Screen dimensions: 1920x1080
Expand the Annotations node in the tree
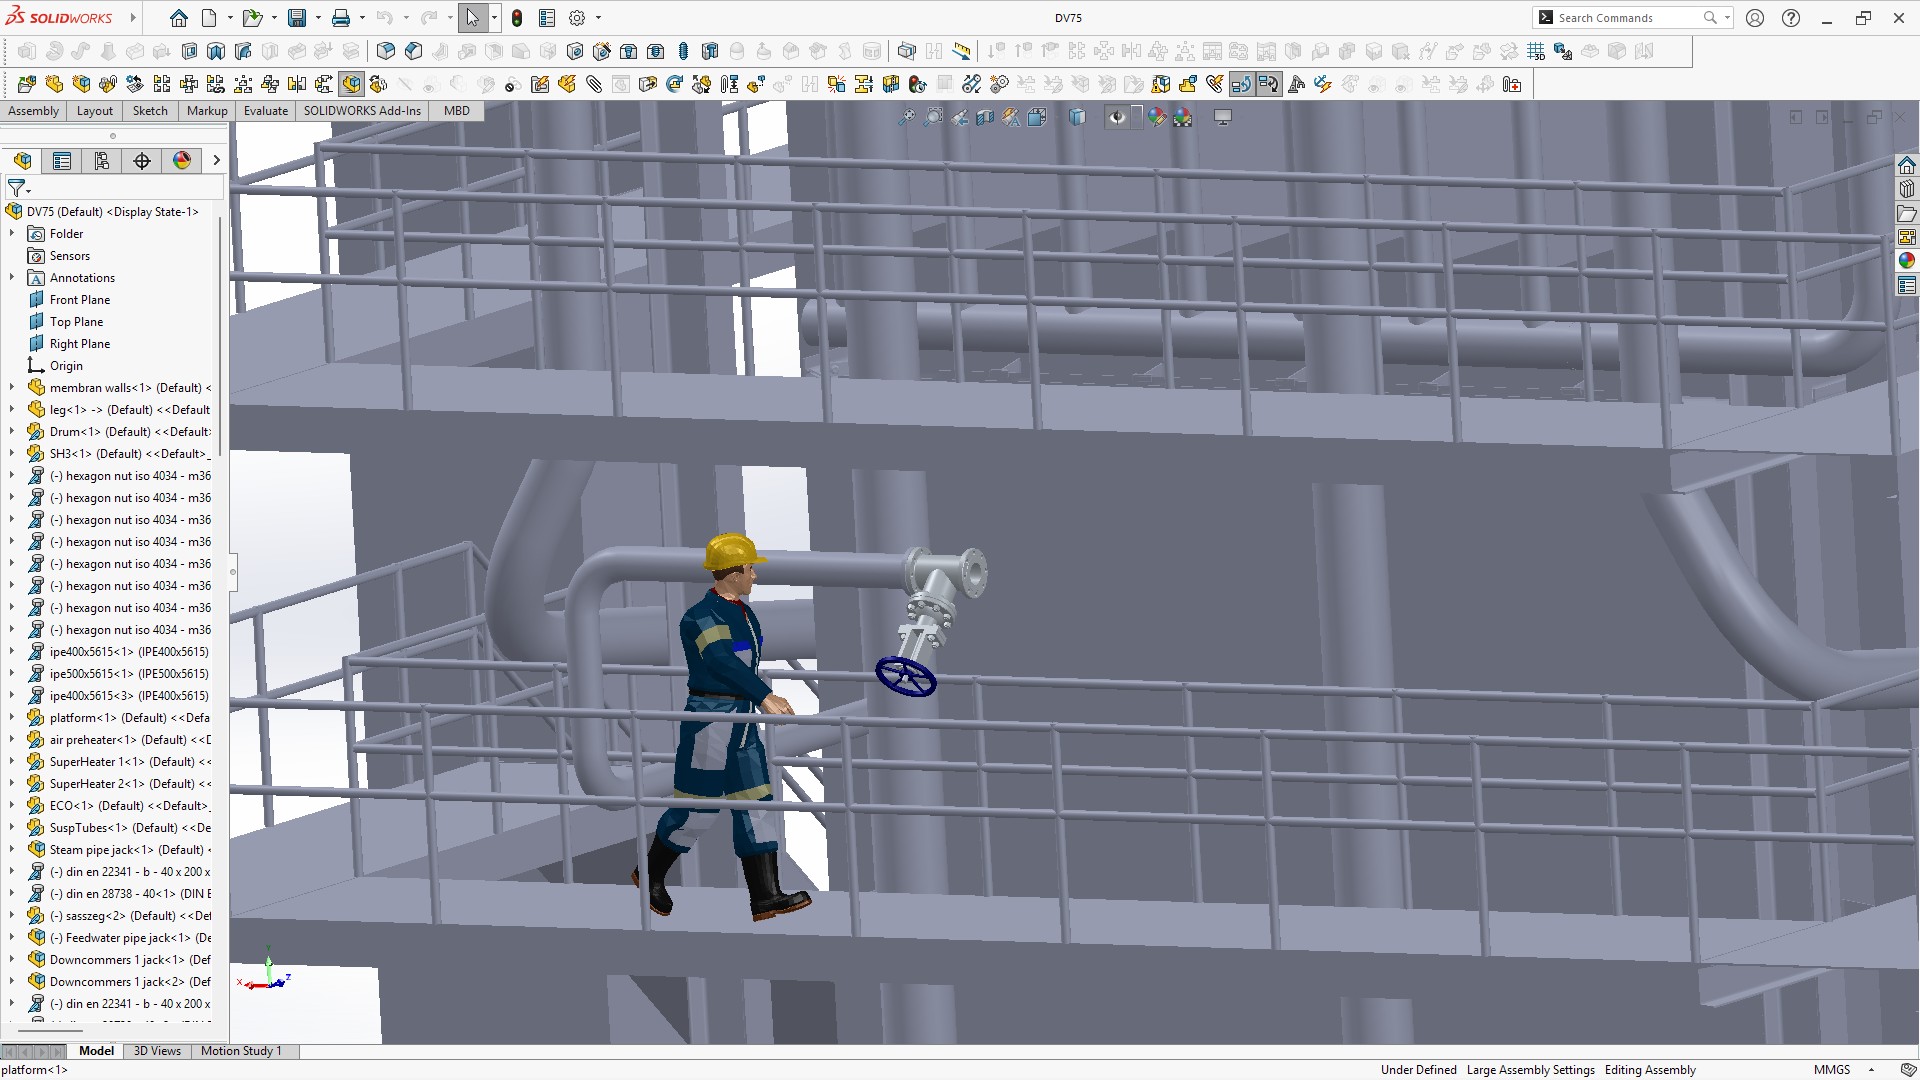12,278
